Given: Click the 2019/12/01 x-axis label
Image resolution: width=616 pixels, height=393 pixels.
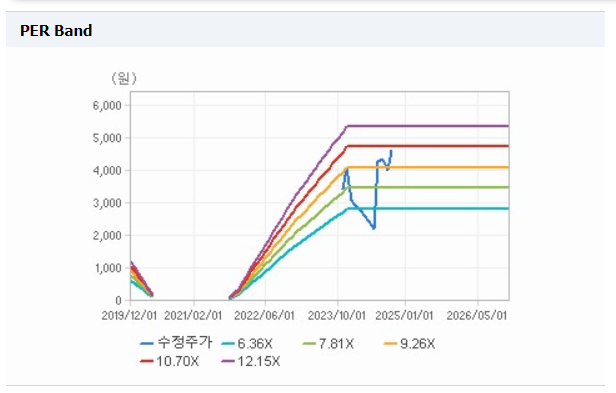Looking at the screenshot, I should (x=129, y=316).
